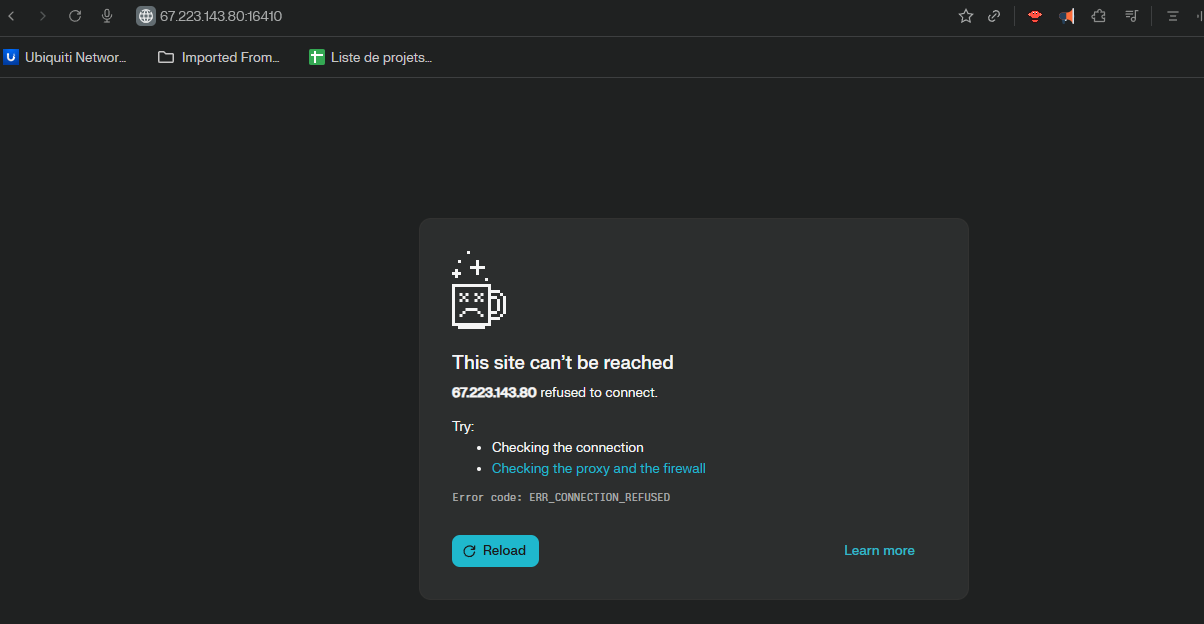Viewport: 1204px width, 624px height.
Task: Click the Learn more link
Action: (879, 551)
